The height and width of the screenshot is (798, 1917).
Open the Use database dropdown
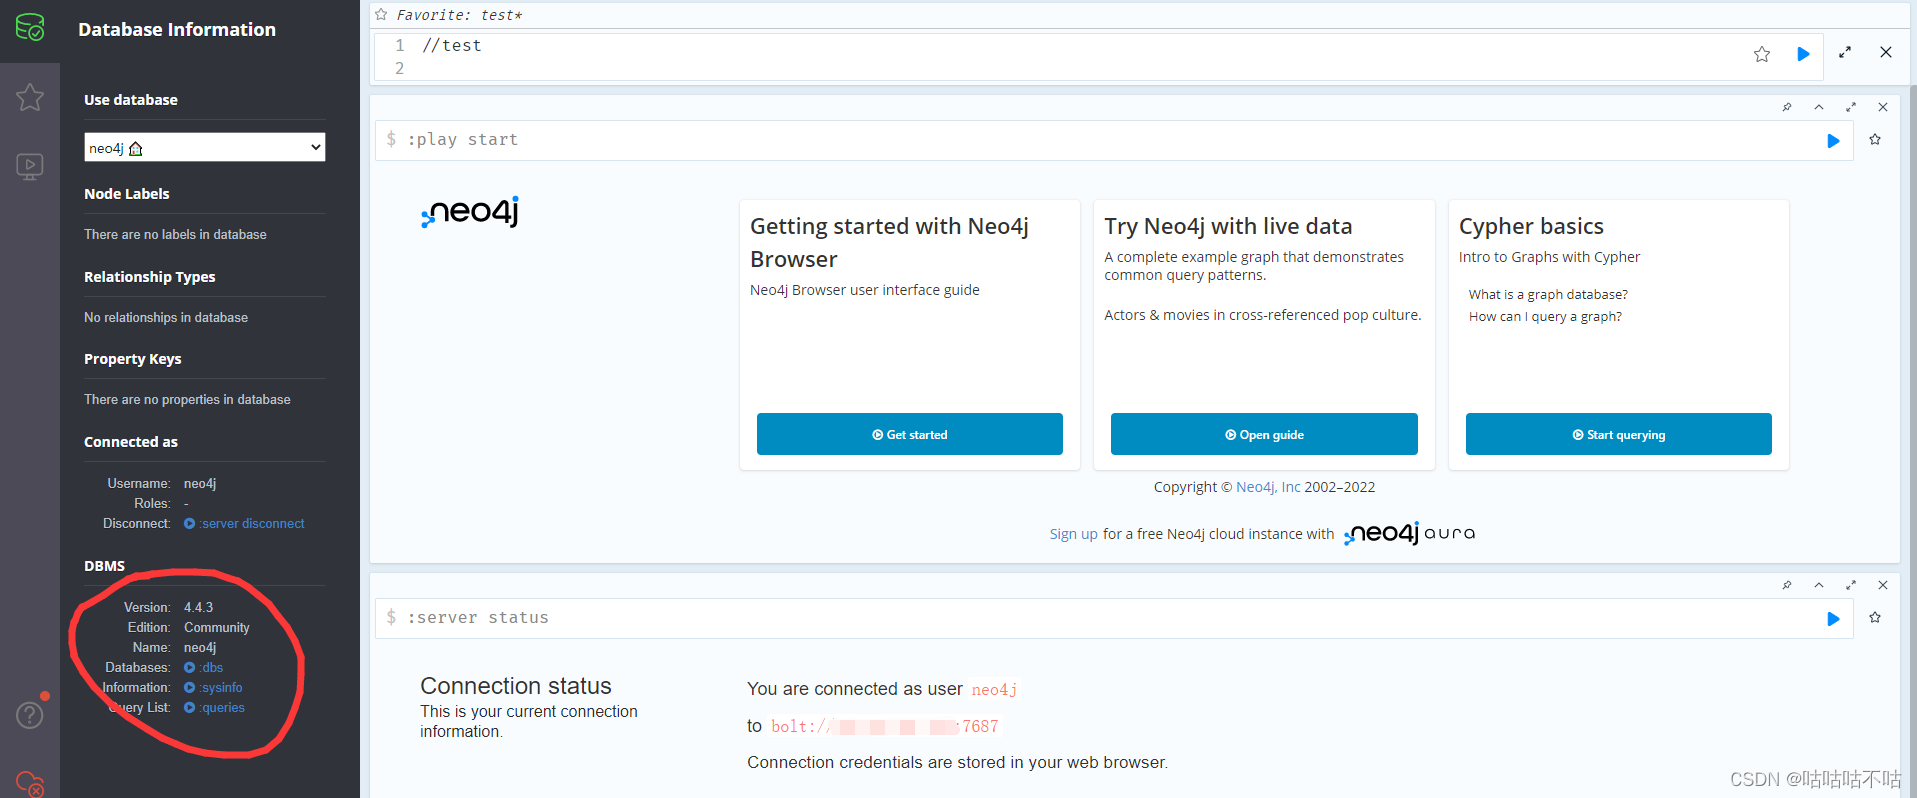(205, 147)
